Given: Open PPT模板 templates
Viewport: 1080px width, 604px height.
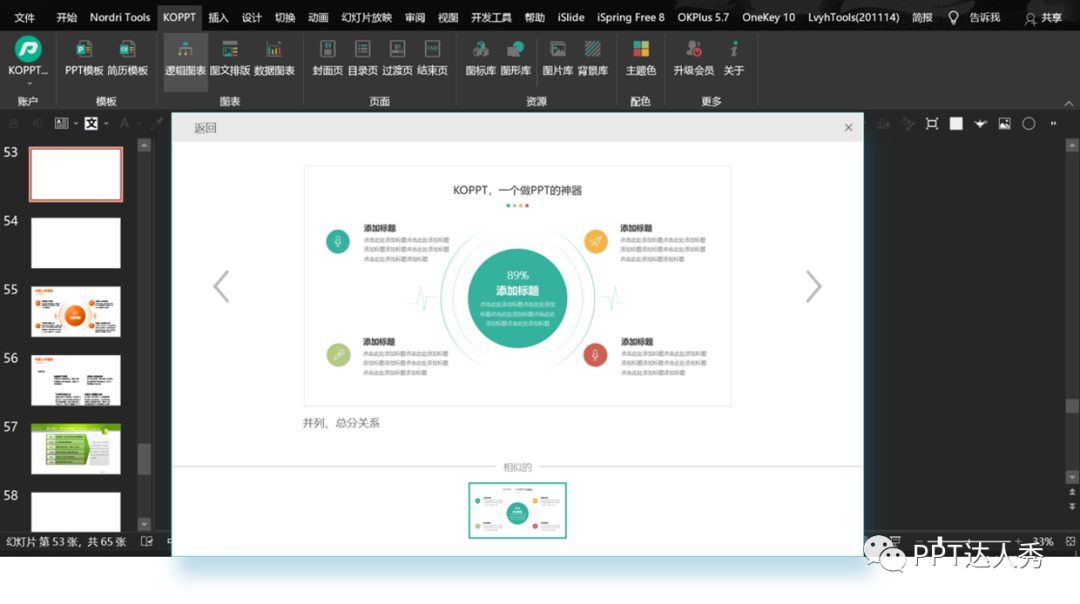Looking at the screenshot, I should (x=84, y=57).
